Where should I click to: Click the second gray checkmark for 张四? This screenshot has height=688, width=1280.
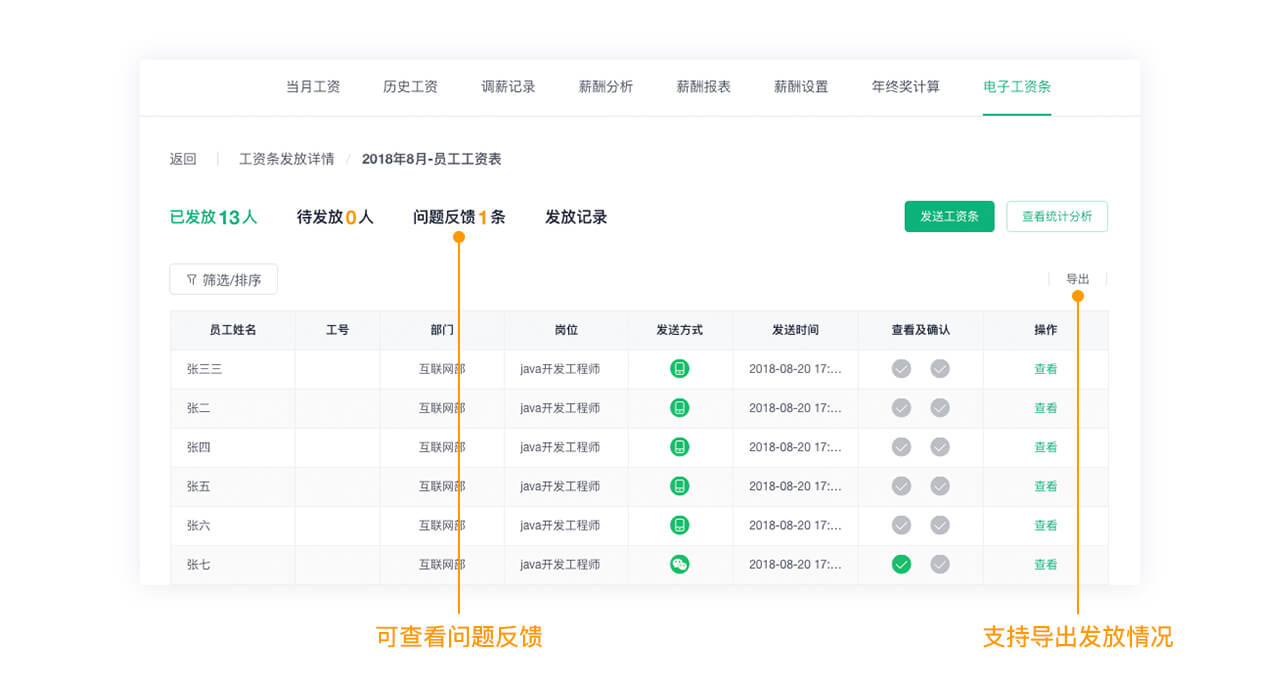pyautogui.click(x=940, y=447)
